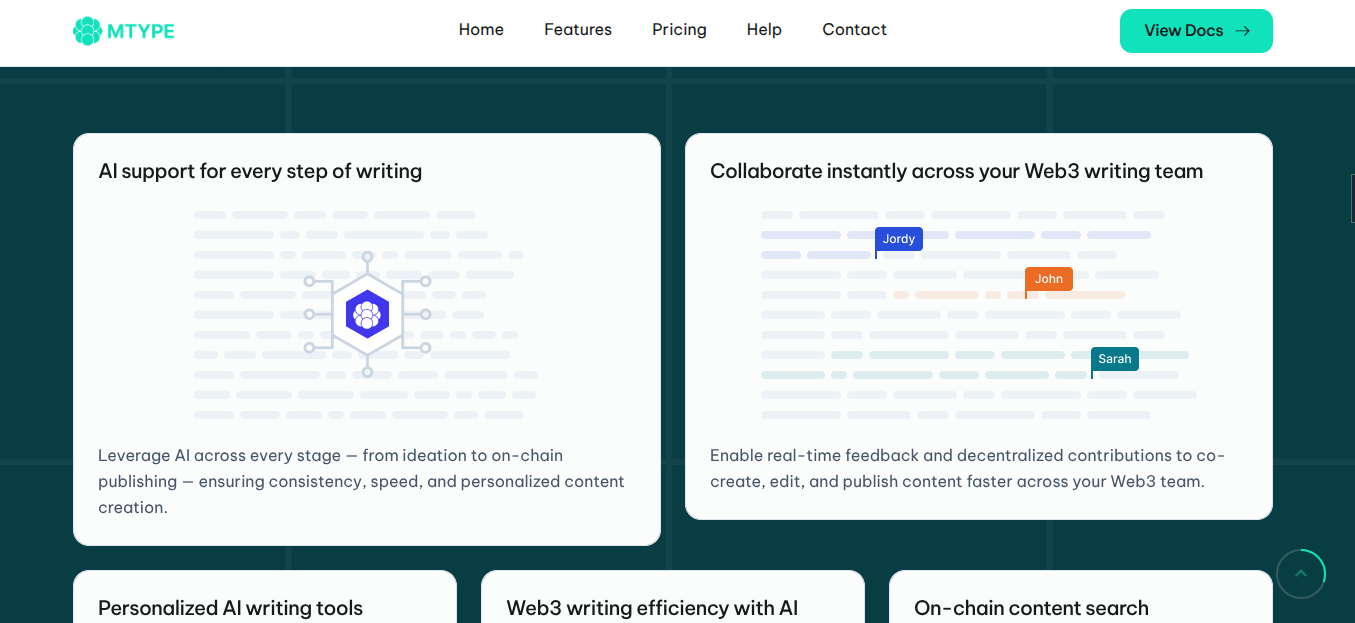
Task: Open the On-chain content search card
Action: pyautogui.click(x=1031, y=607)
